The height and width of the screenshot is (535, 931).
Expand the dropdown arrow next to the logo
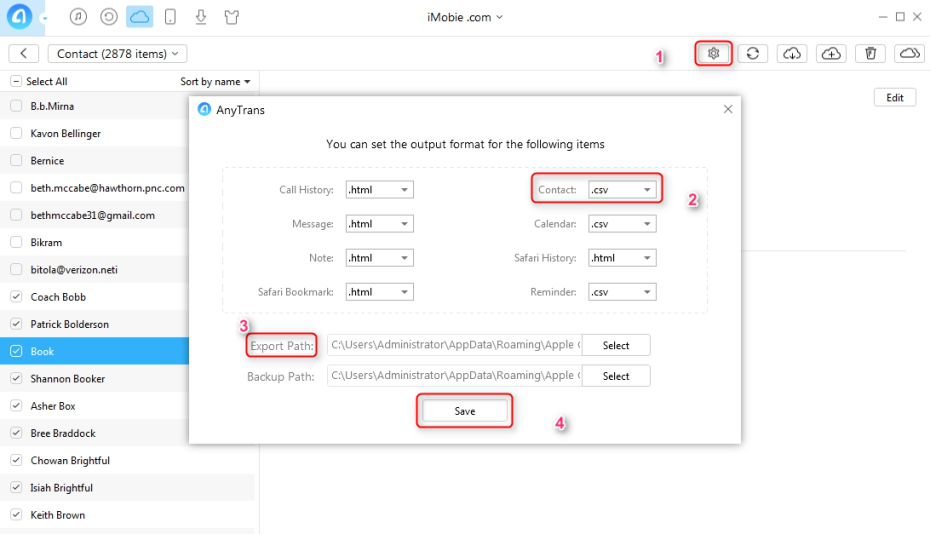click(x=44, y=18)
